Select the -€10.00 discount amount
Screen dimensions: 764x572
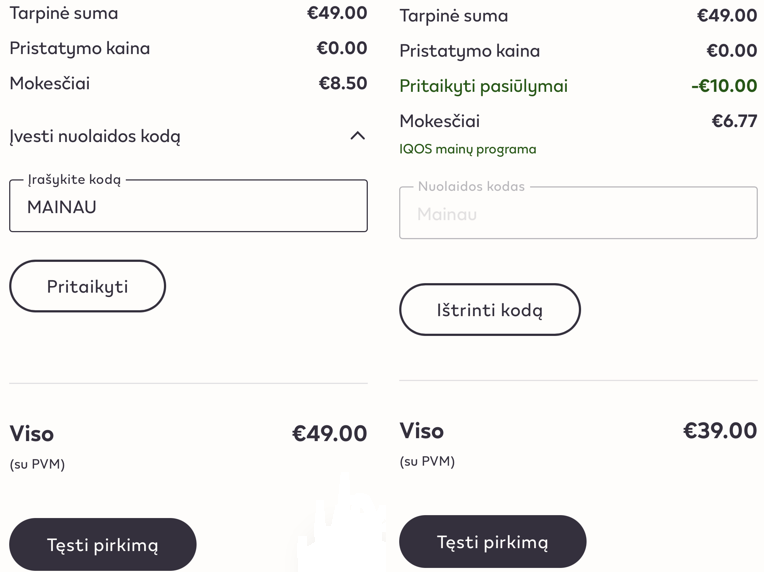724,86
